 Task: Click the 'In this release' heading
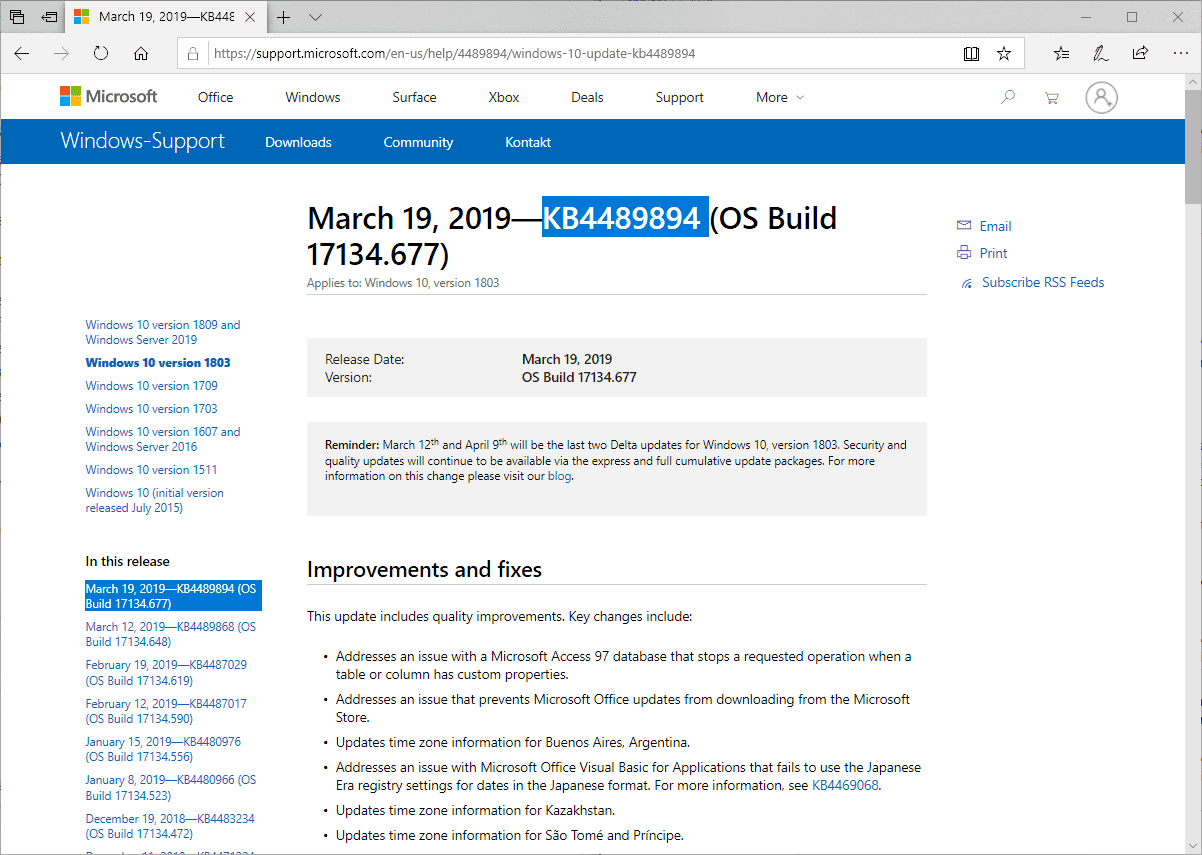pyautogui.click(x=127, y=561)
